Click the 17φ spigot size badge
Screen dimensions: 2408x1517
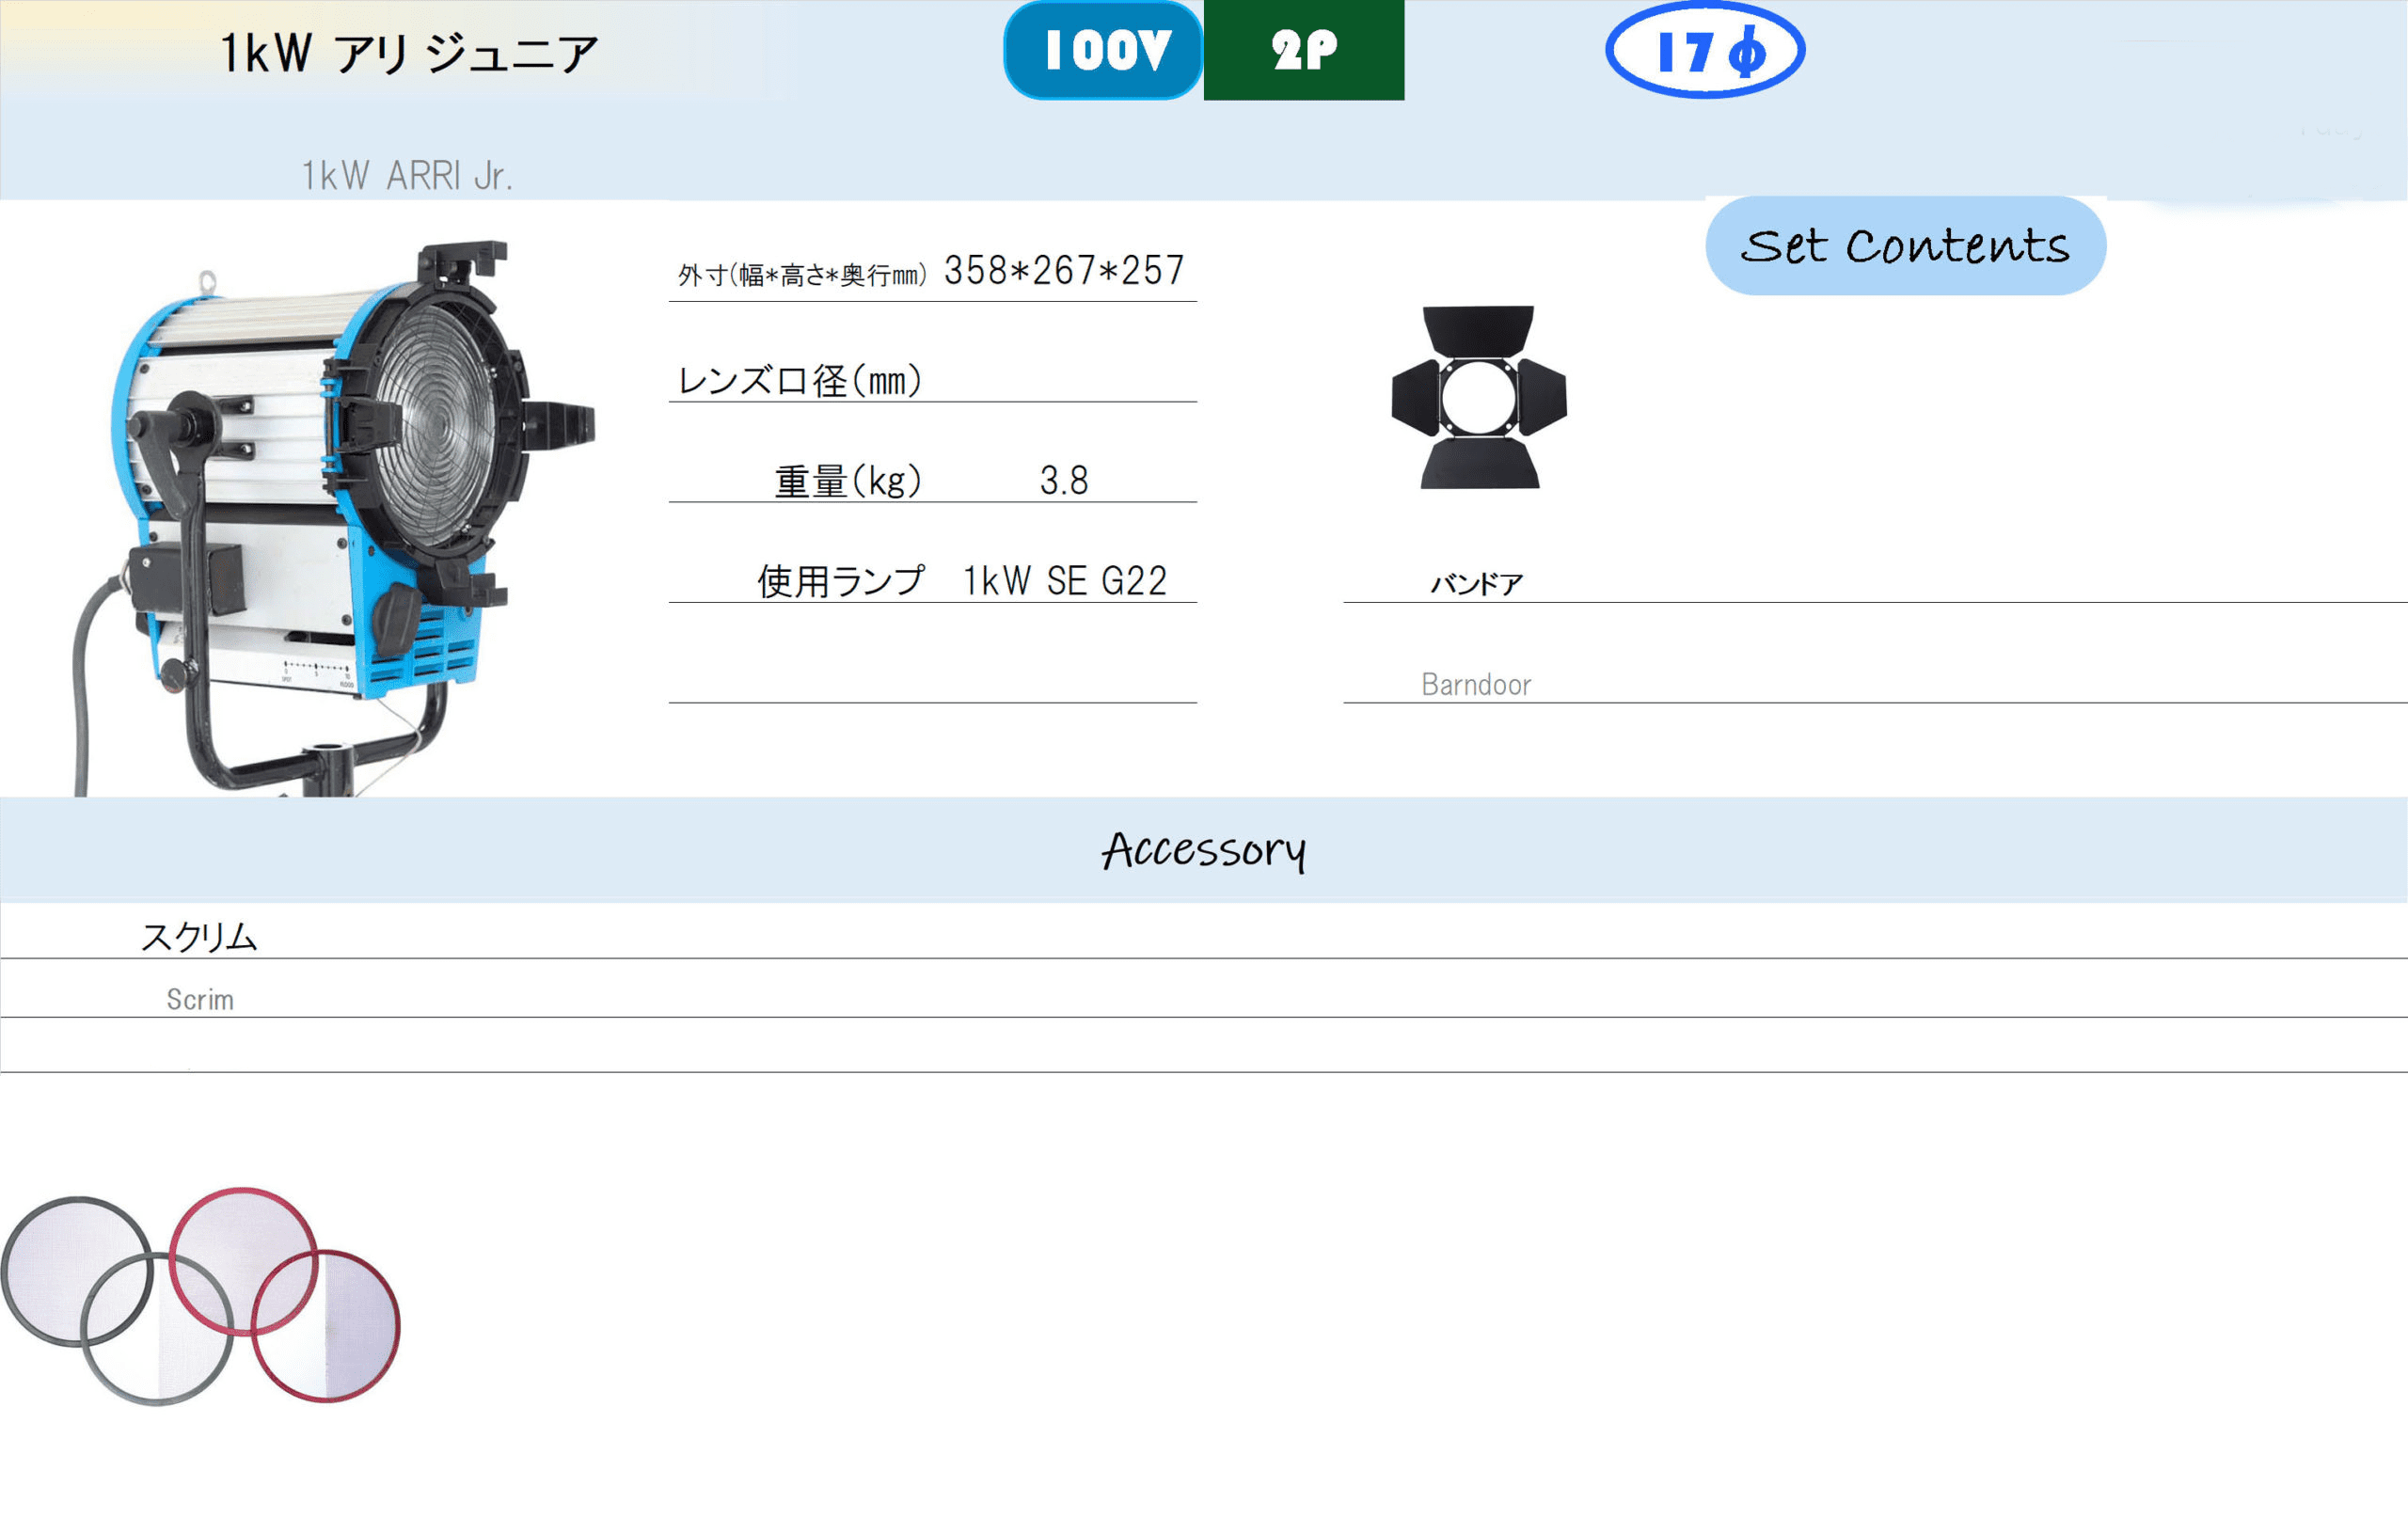(1705, 50)
